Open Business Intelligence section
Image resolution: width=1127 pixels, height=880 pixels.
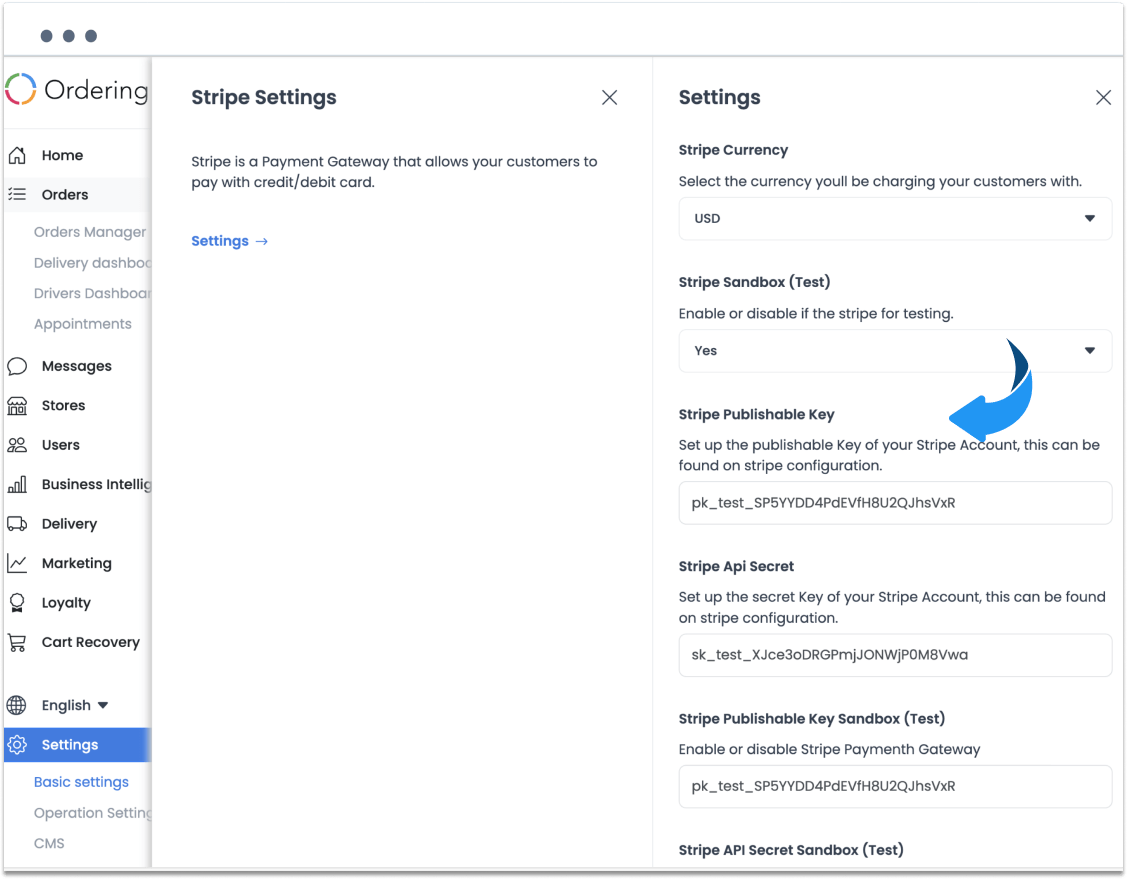tap(96, 485)
